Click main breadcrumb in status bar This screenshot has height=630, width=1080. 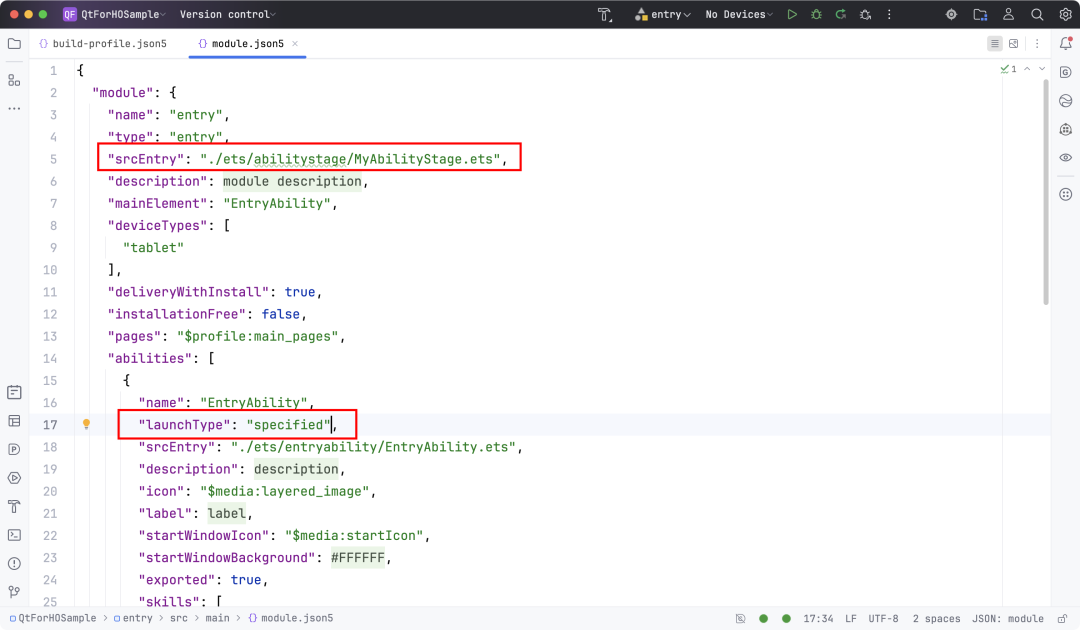pos(218,618)
